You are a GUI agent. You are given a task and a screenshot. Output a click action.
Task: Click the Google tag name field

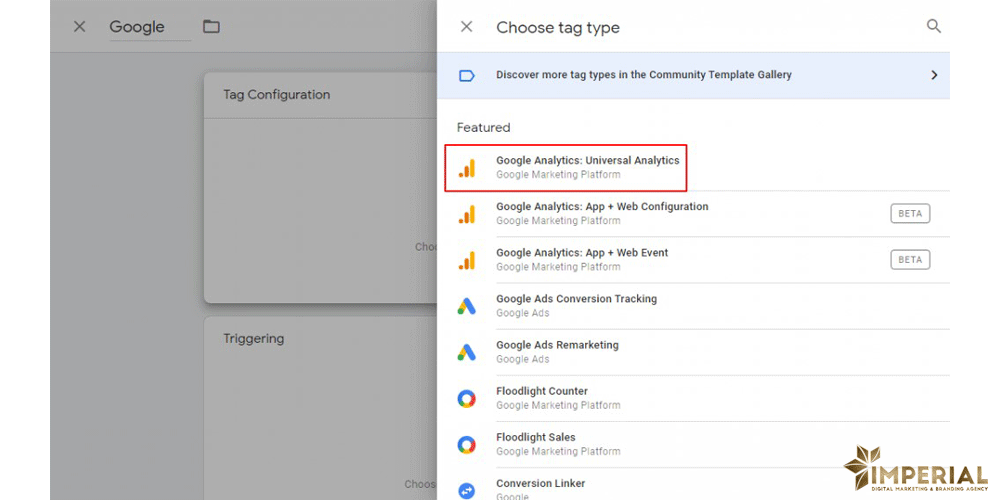[149, 27]
